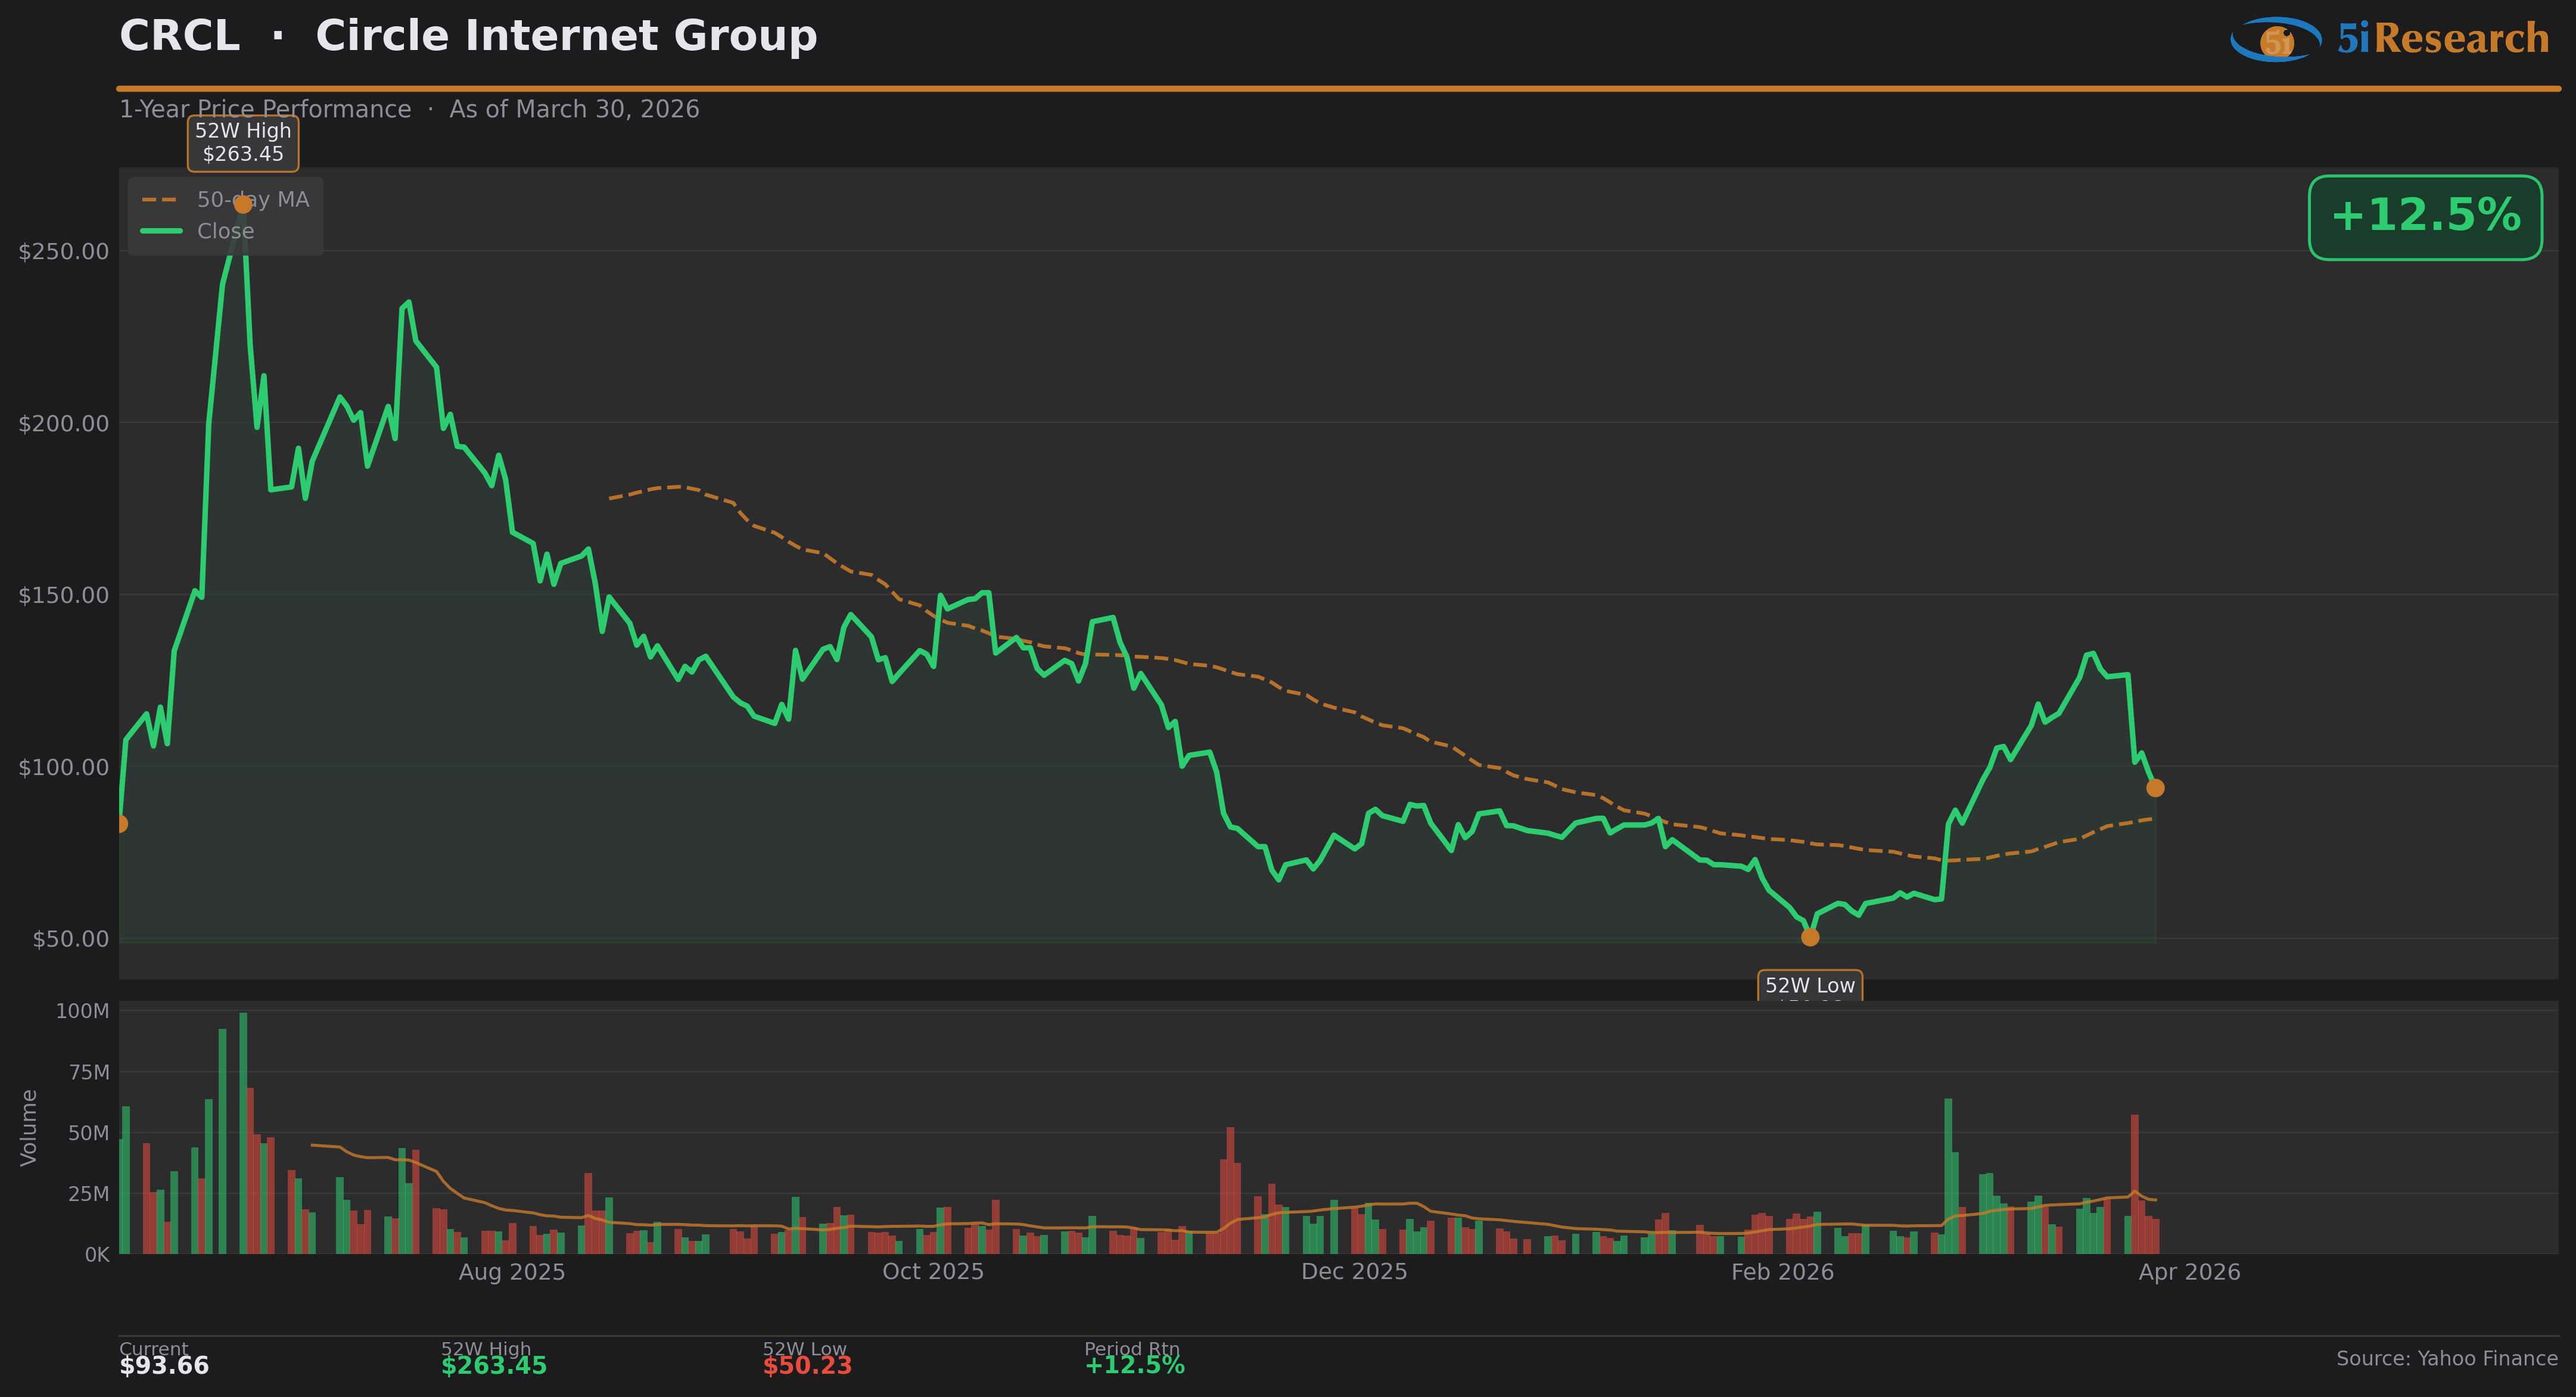
Task: Click the 52W High $263.45 annotation box
Action: (243, 142)
